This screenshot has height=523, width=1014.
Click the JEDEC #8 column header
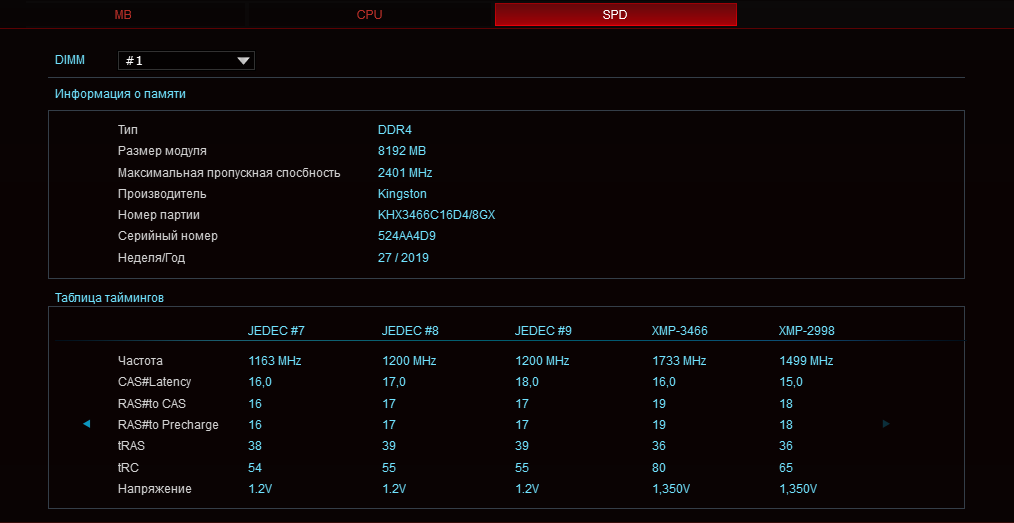[x=410, y=331]
